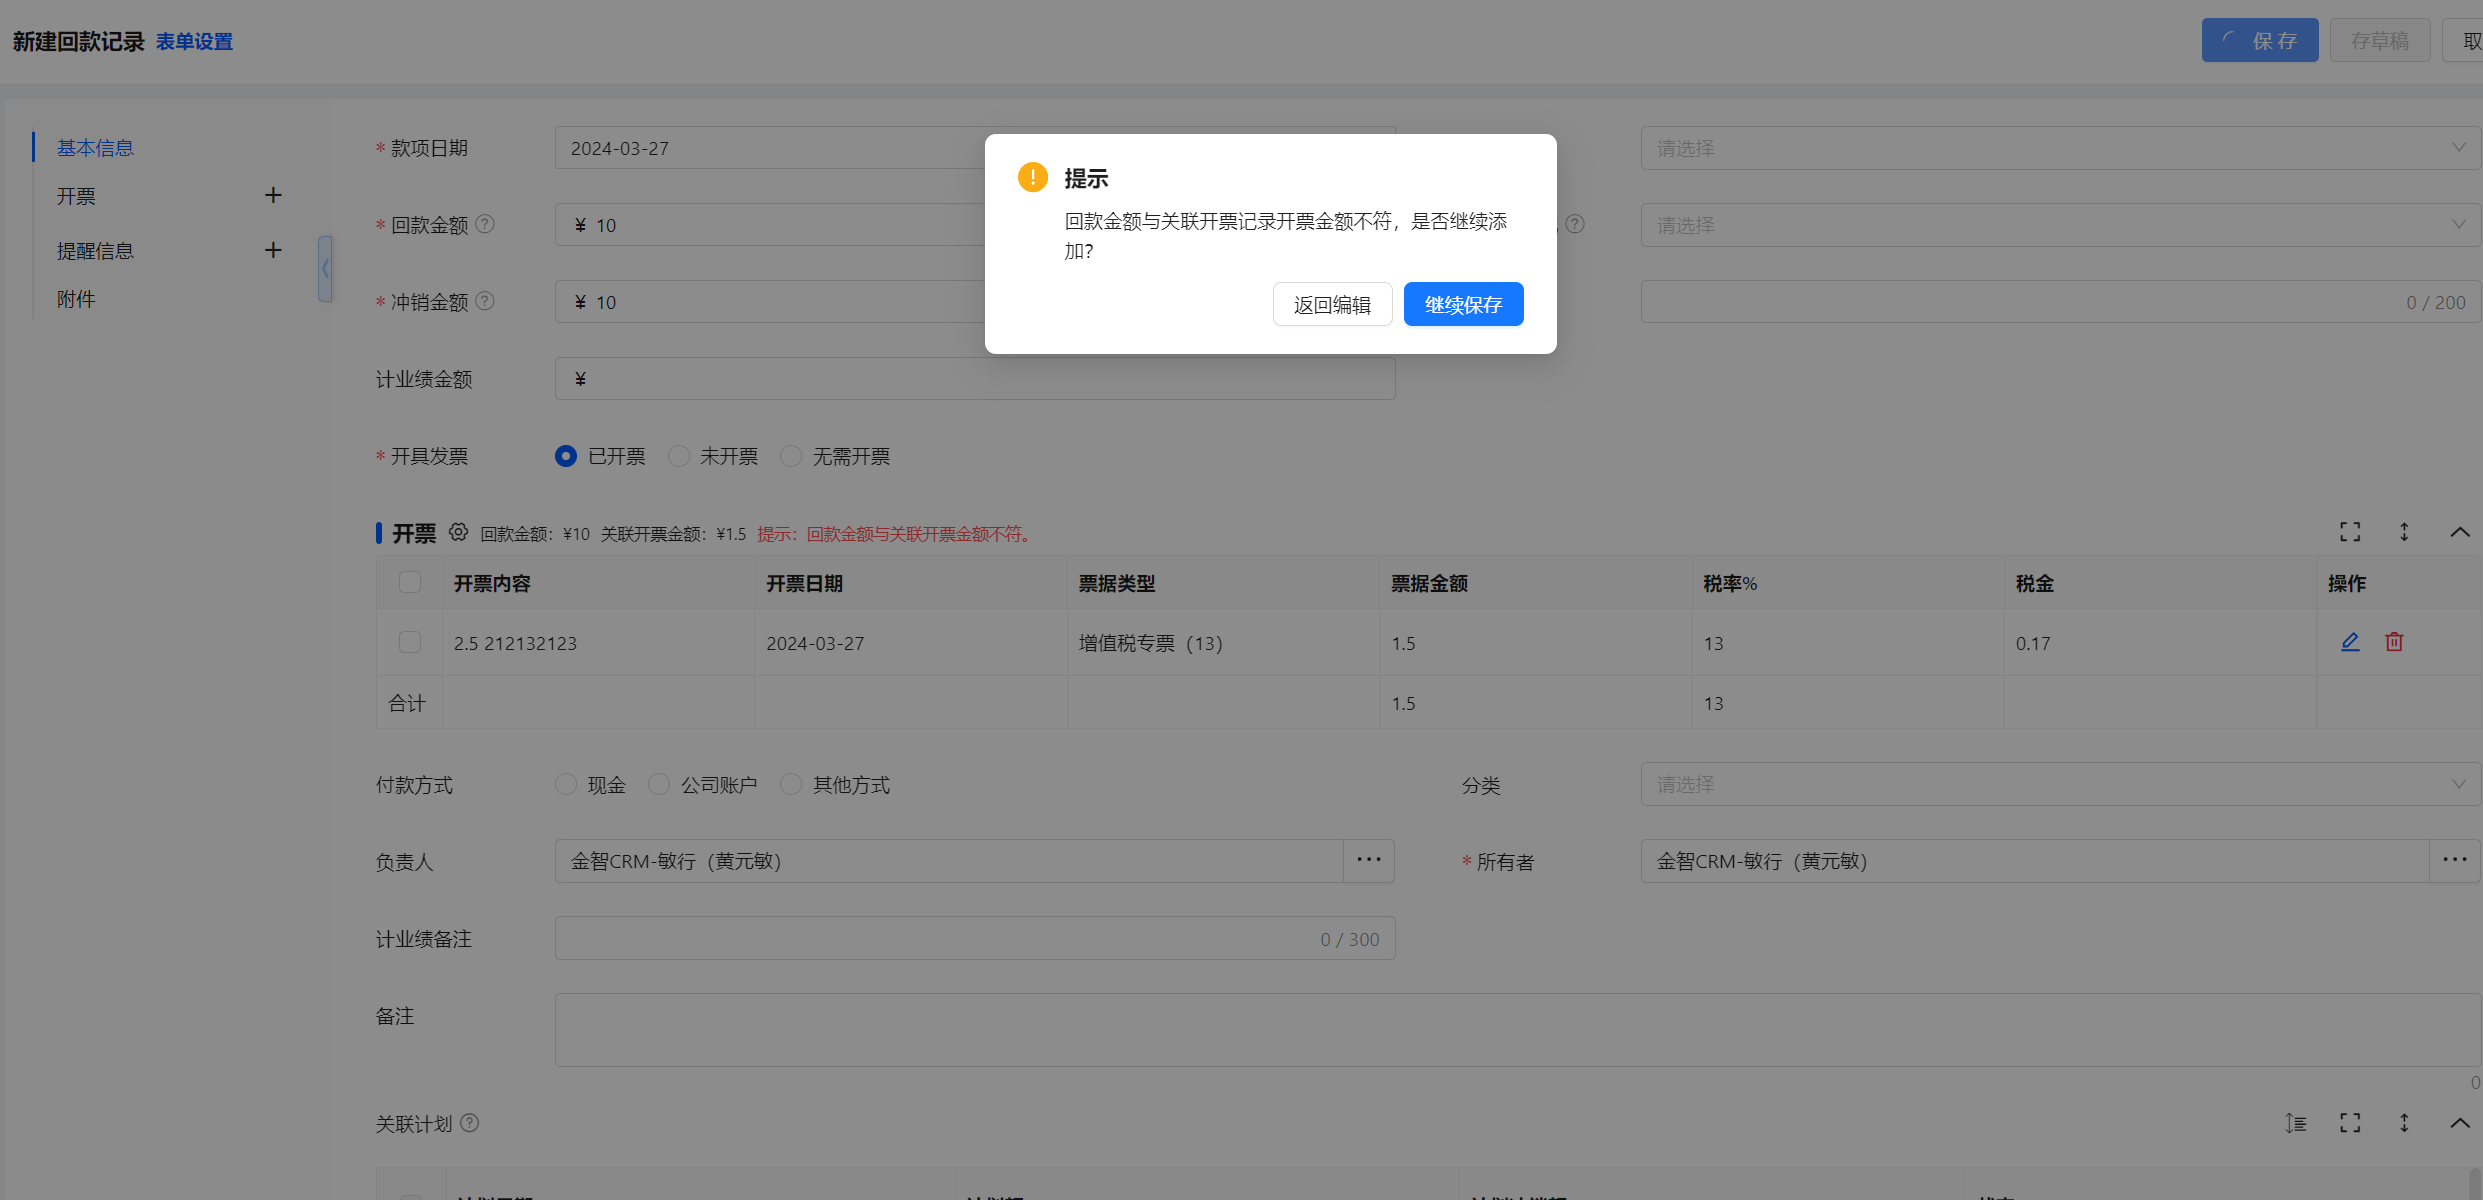
Task: Select 基本信息 in the side navigation
Action: coord(95,148)
